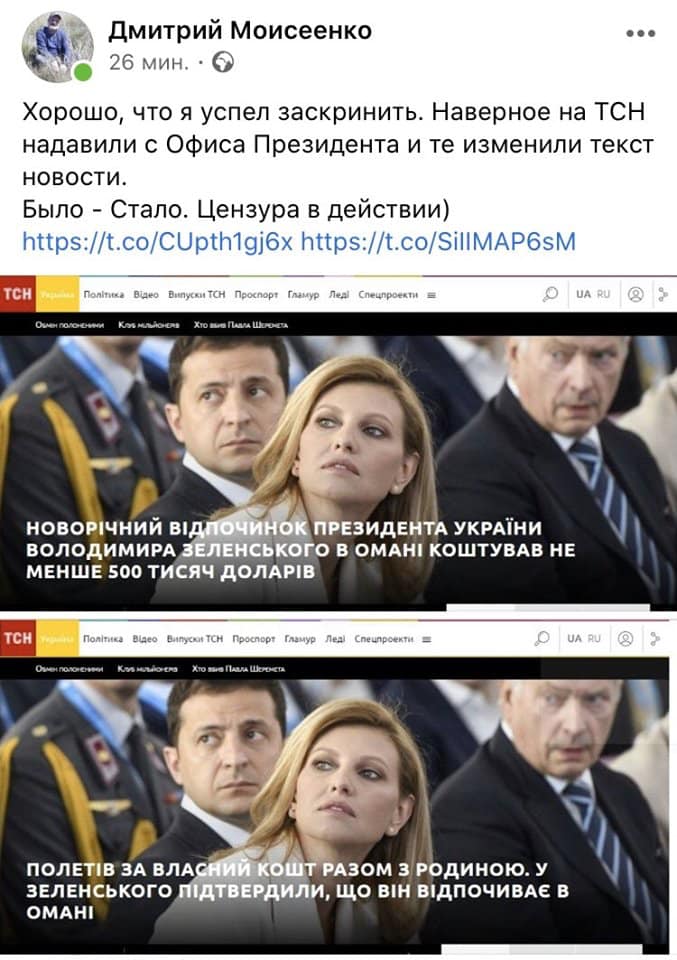Open Дмитрий Моисеенко's profile picture
The image size is (677, 960).
click(58, 47)
